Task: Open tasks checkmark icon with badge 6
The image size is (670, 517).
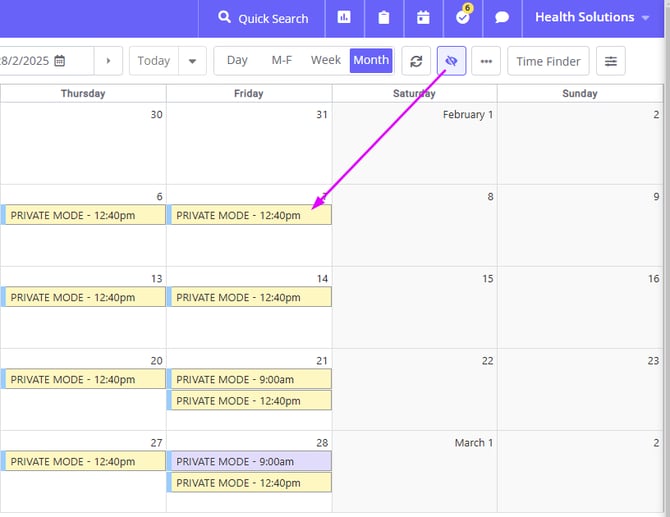Action: point(463,18)
